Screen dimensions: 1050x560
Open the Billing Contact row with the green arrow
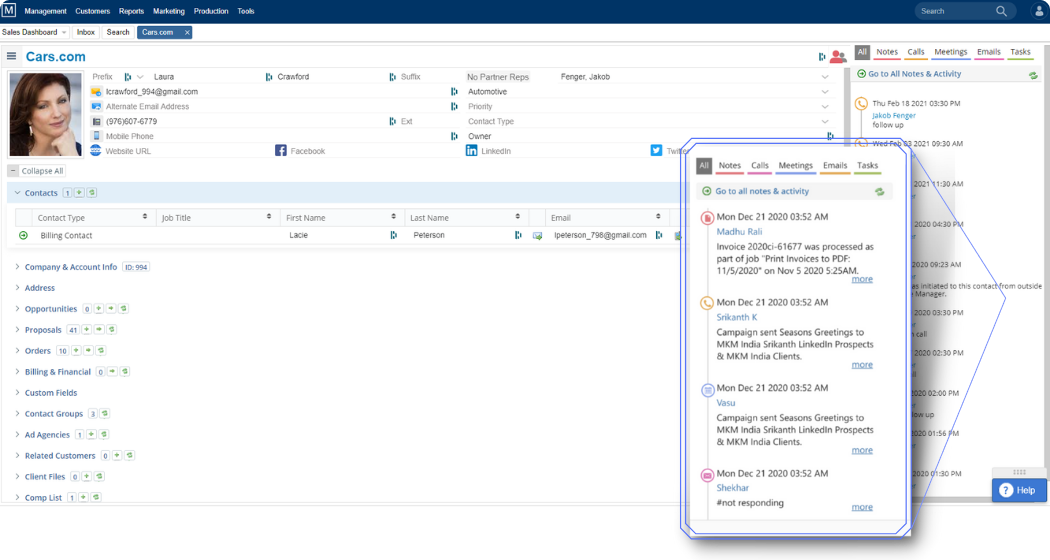tap(23, 235)
